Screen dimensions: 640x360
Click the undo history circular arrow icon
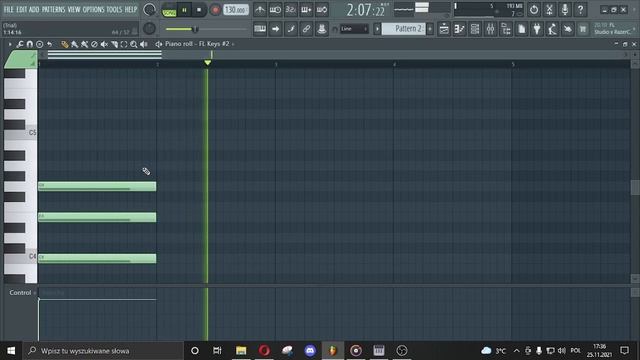coord(534,9)
